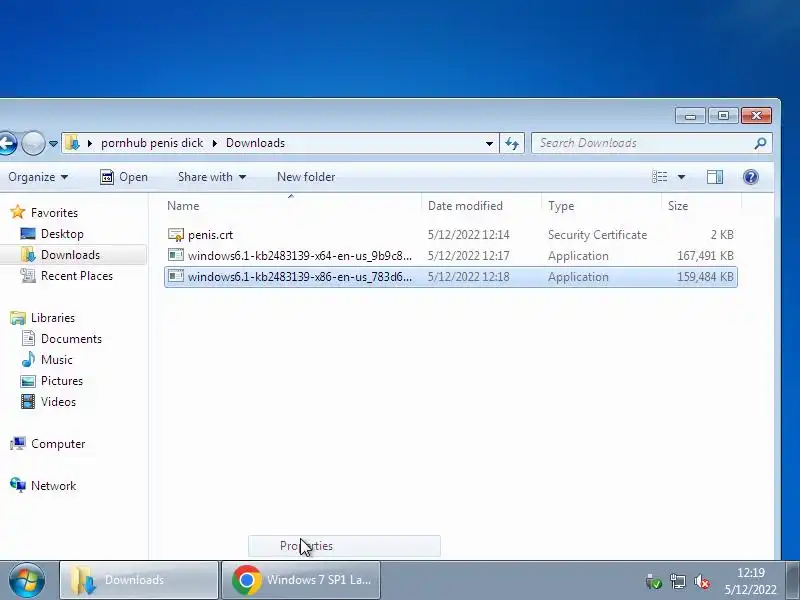Viewport: 800px width, 600px height.
Task: Select Libraries in the navigation pane
Action: pos(53,318)
